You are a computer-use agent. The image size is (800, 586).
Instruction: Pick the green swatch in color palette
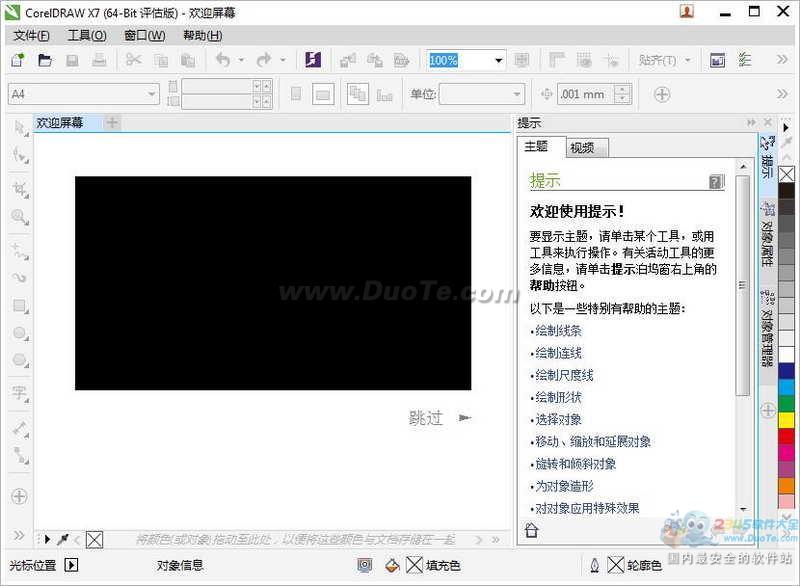786,403
